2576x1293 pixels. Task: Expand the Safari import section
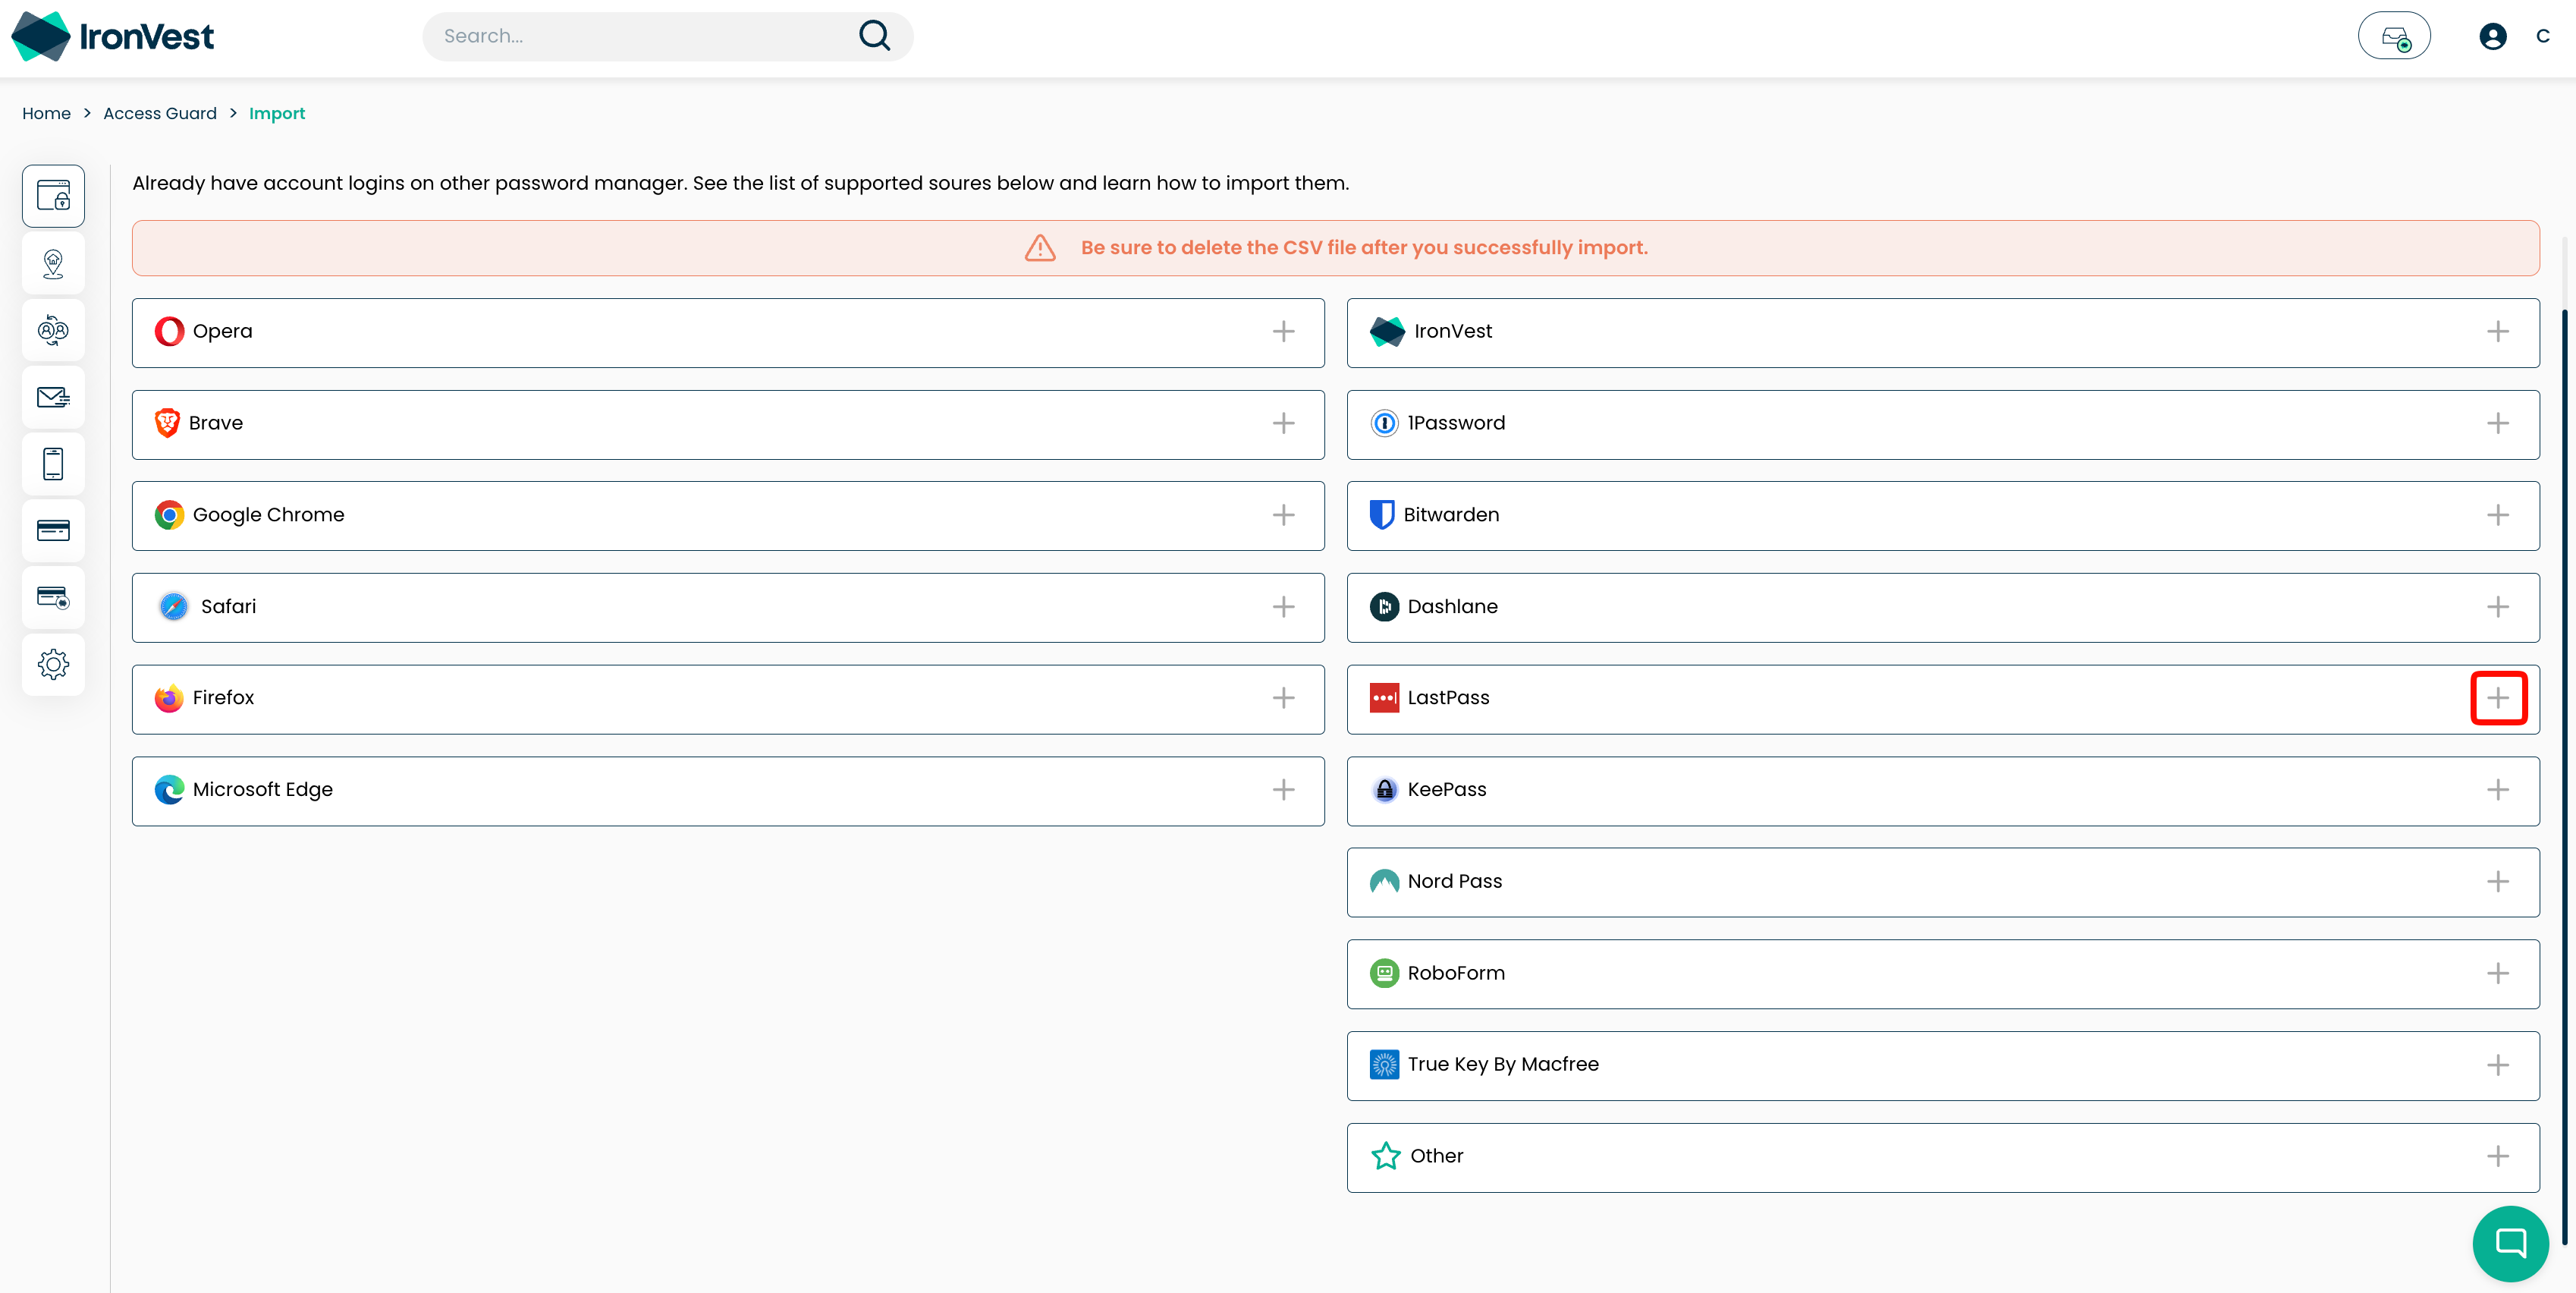click(x=1283, y=607)
